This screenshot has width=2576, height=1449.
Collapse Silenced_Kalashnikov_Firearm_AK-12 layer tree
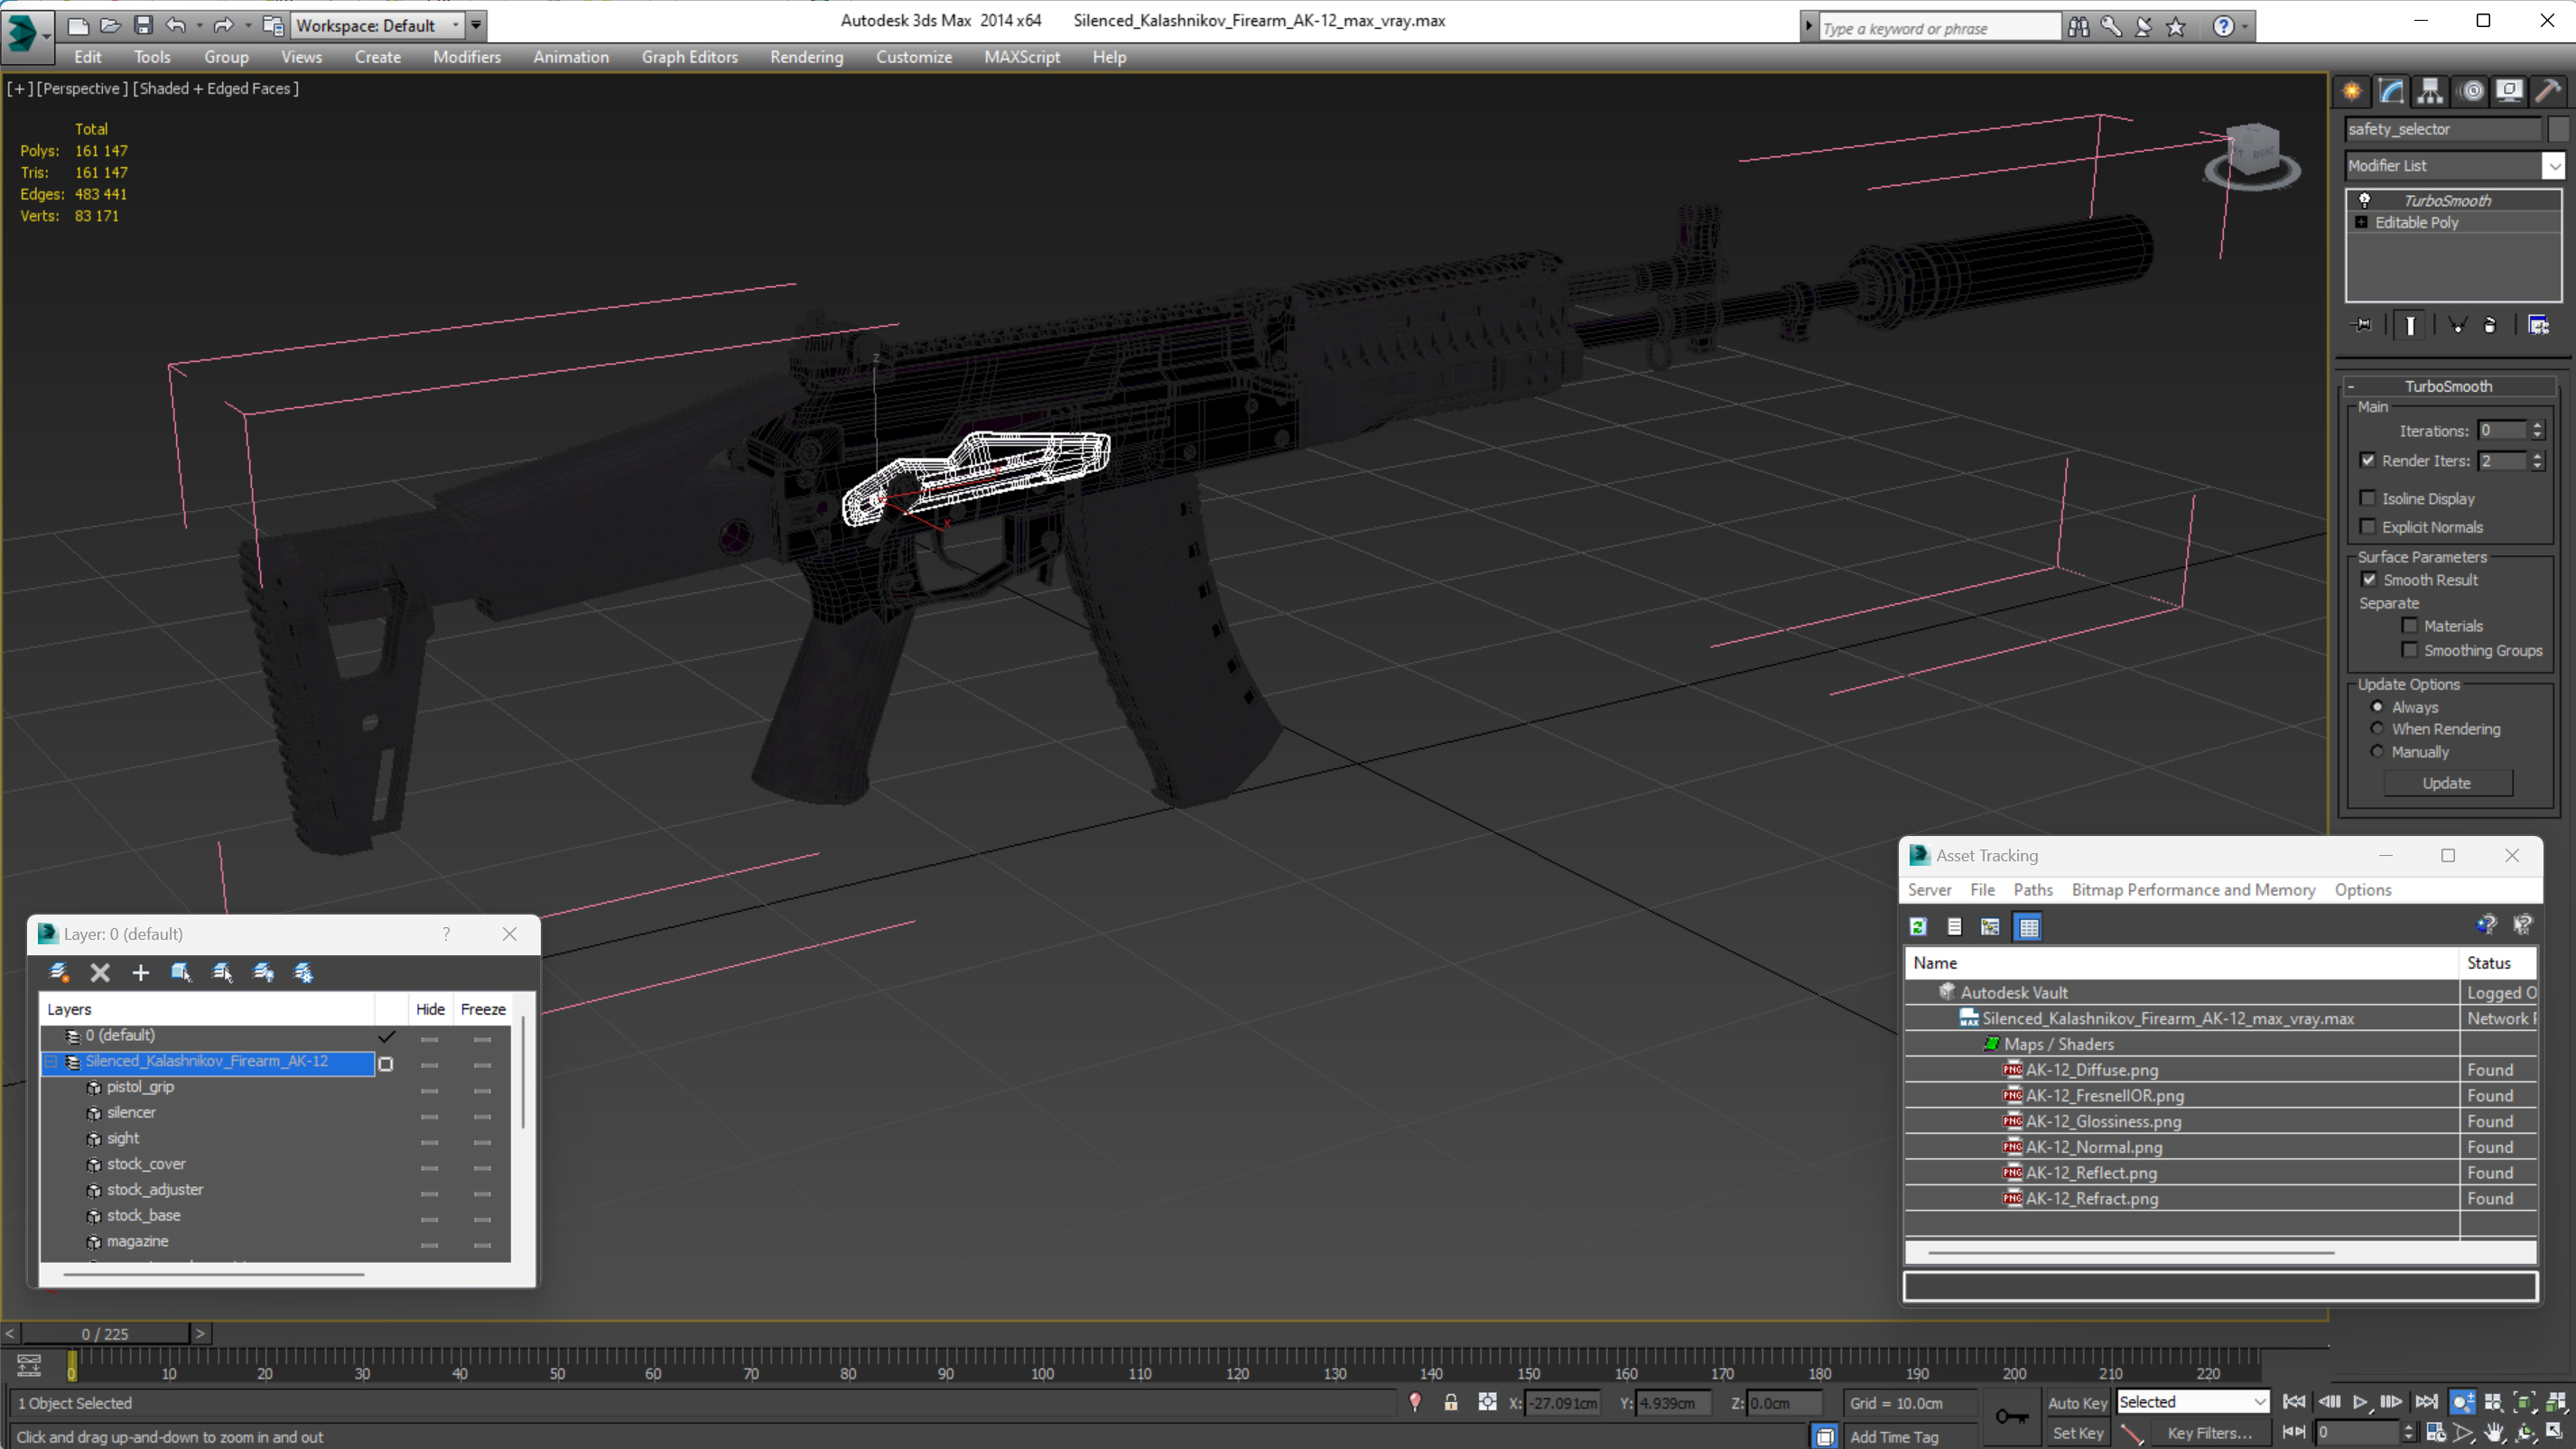[x=50, y=1062]
